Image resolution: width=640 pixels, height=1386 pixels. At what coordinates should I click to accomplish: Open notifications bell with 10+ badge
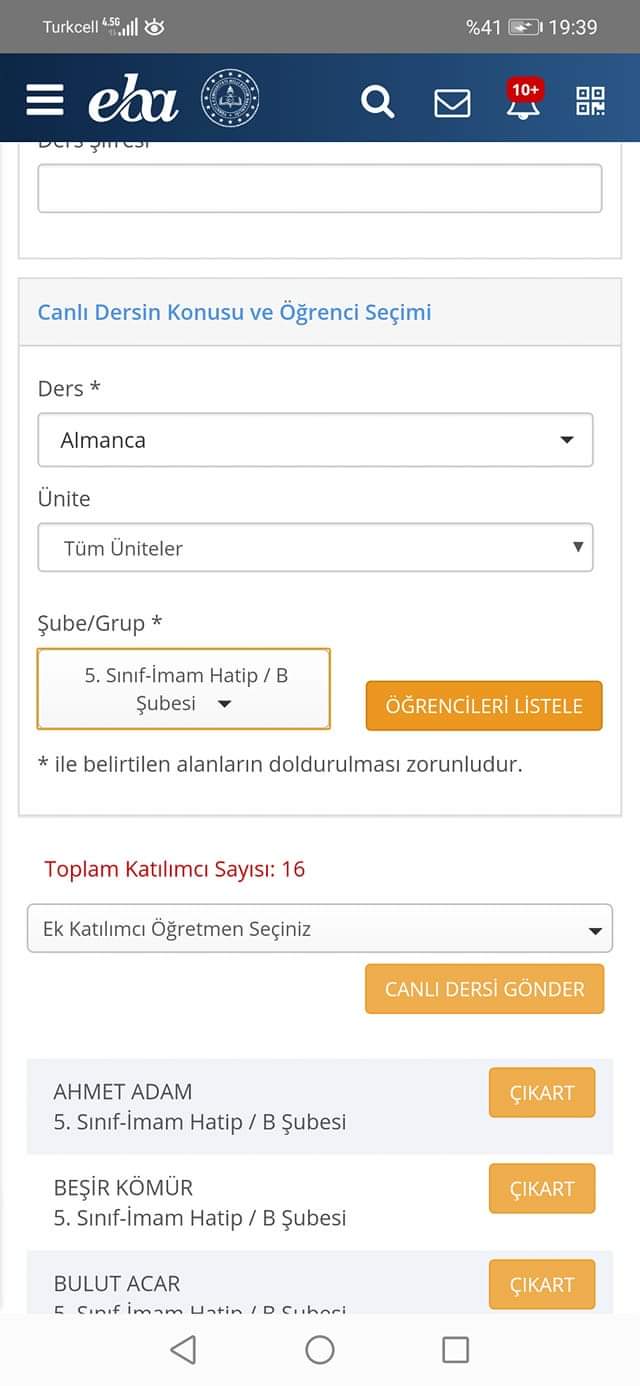pyautogui.click(x=524, y=100)
